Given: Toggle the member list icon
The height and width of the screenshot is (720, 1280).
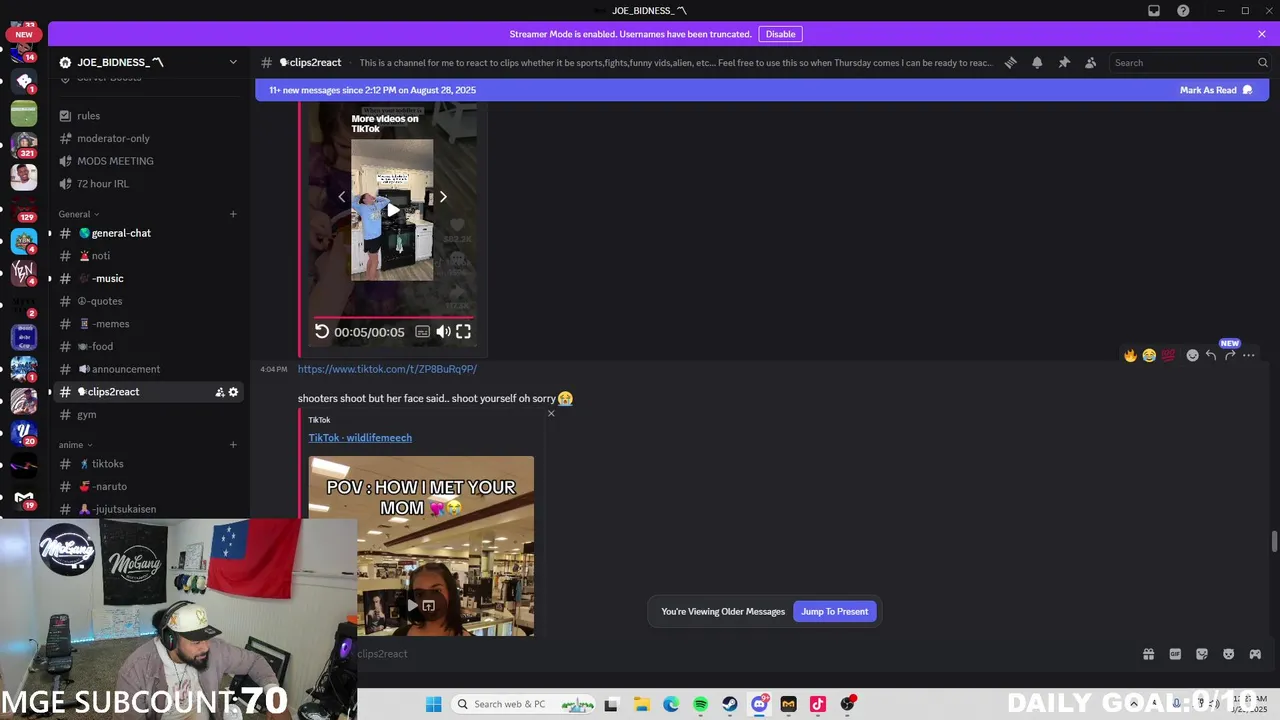Looking at the screenshot, I should coord(1091,62).
